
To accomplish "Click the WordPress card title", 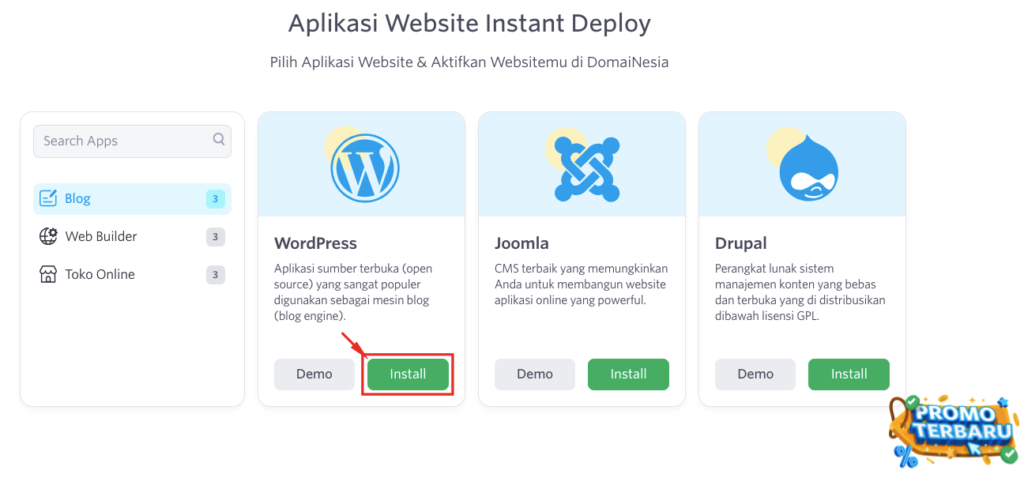I will pos(315,244).
